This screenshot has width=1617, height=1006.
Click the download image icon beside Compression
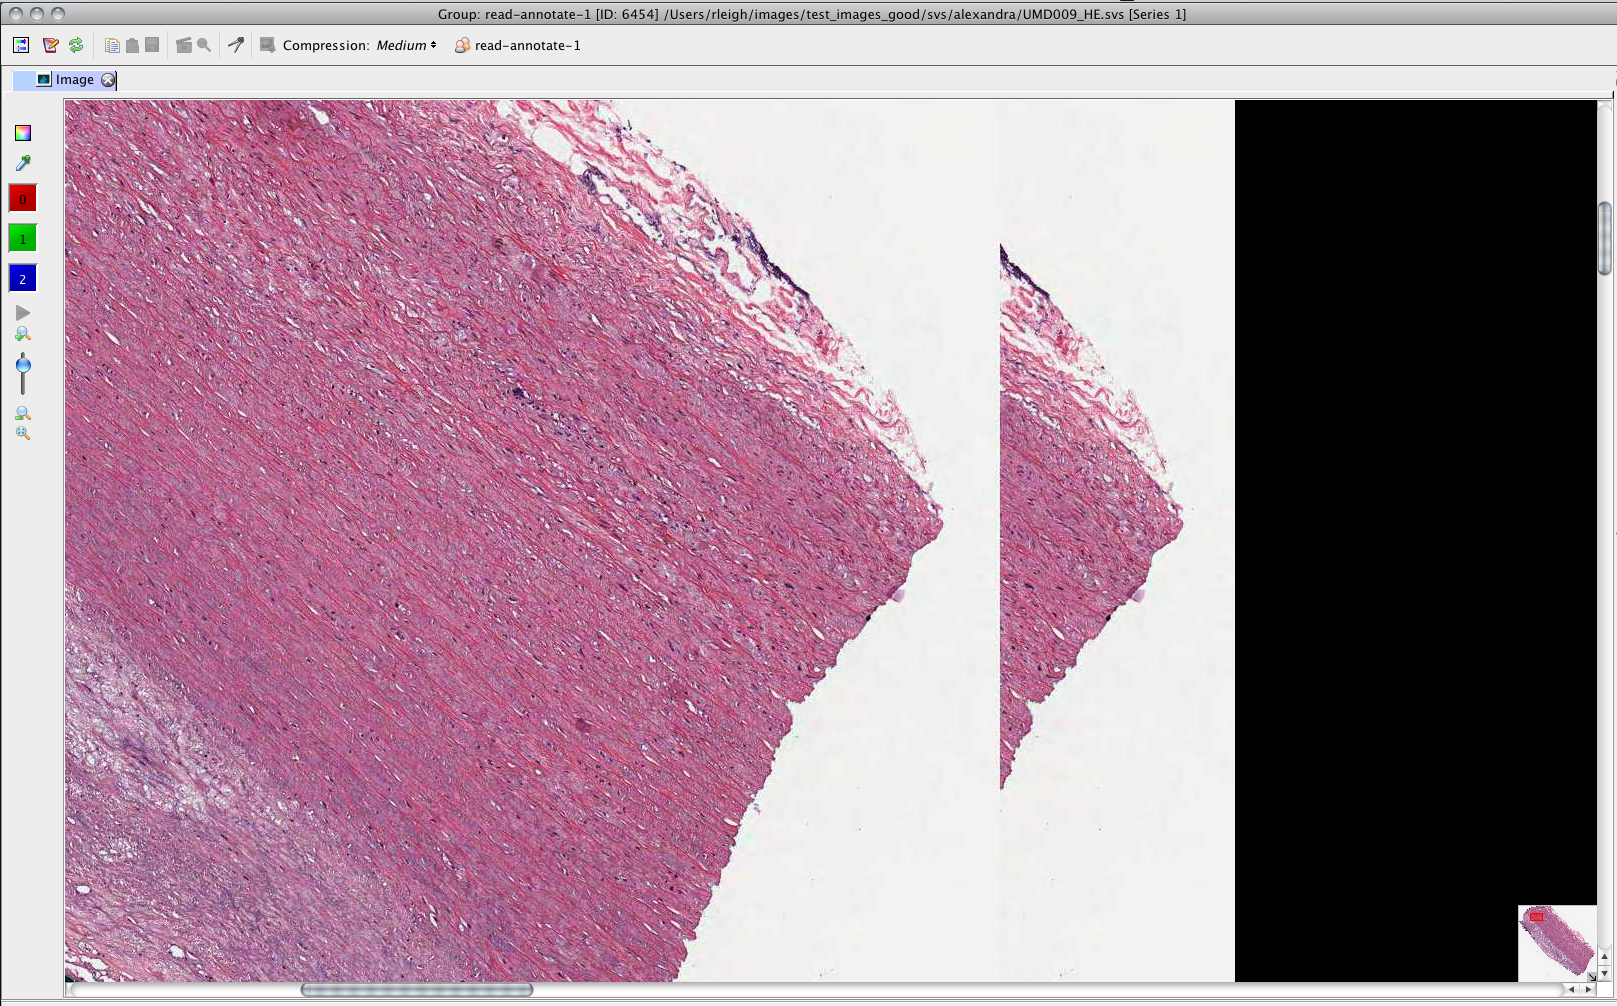tap(268, 45)
